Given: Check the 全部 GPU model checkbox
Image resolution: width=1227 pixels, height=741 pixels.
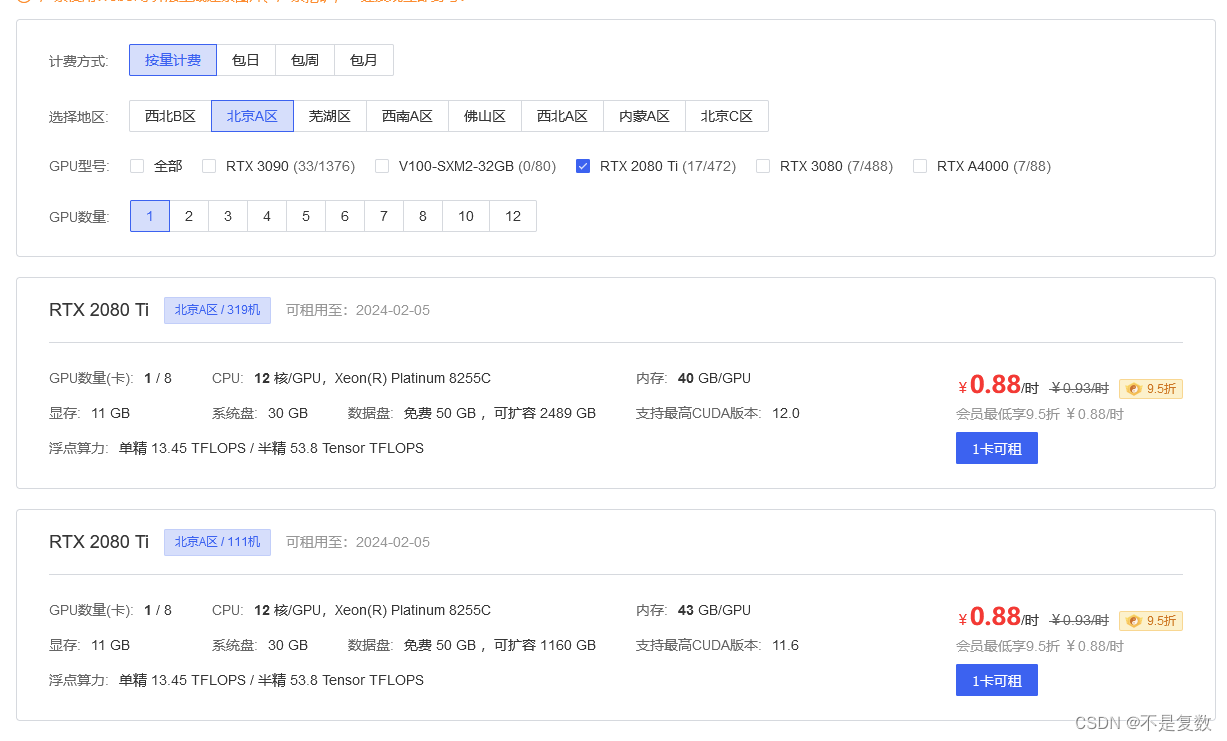Looking at the screenshot, I should (x=137, y=166).
